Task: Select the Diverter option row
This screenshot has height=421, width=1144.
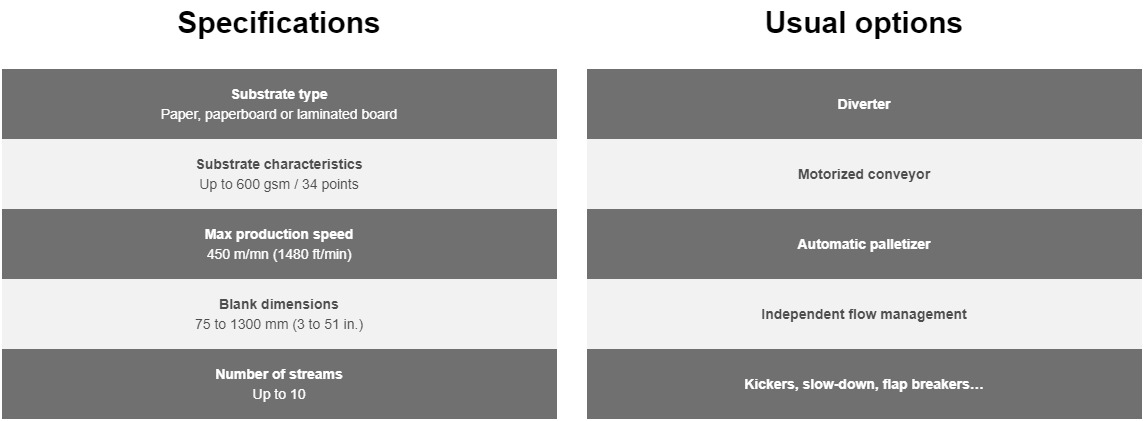Action: click(x=864, y=104)
